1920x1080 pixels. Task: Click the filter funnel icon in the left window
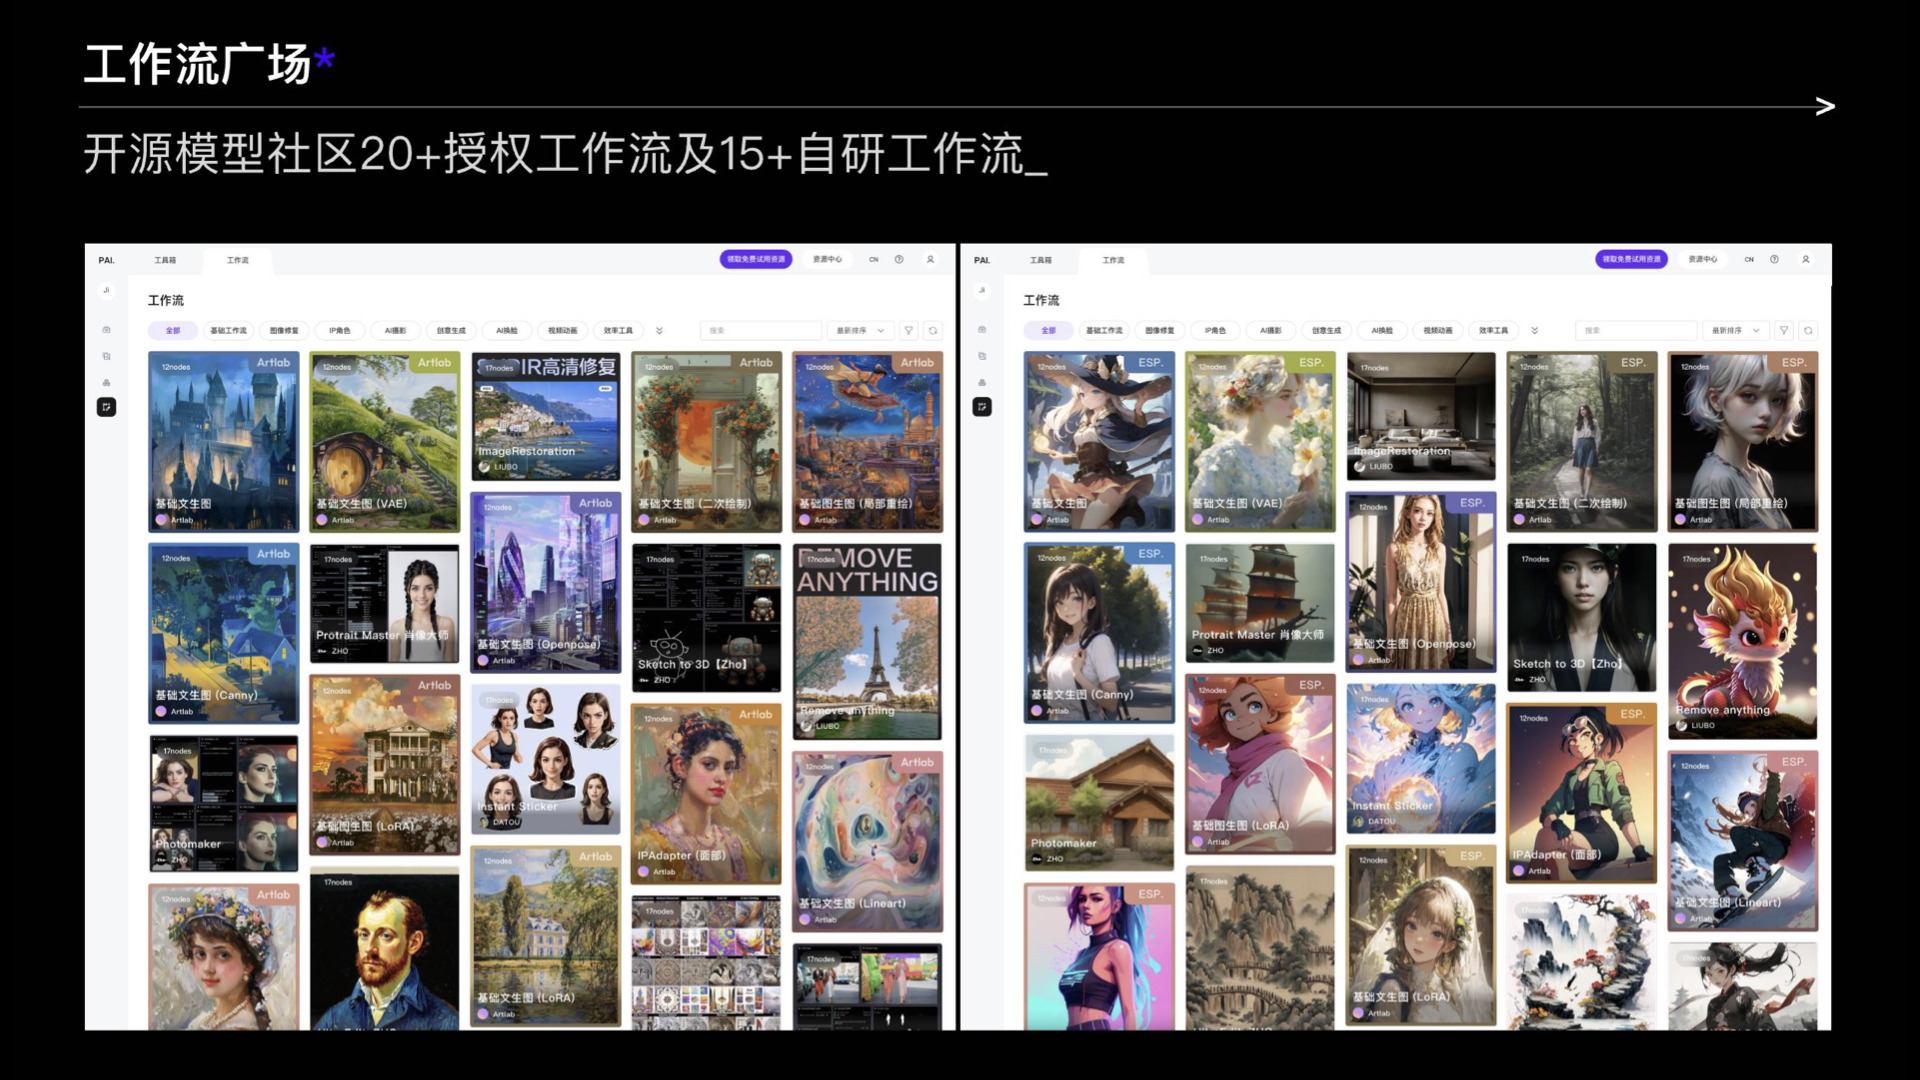[909, 330]
